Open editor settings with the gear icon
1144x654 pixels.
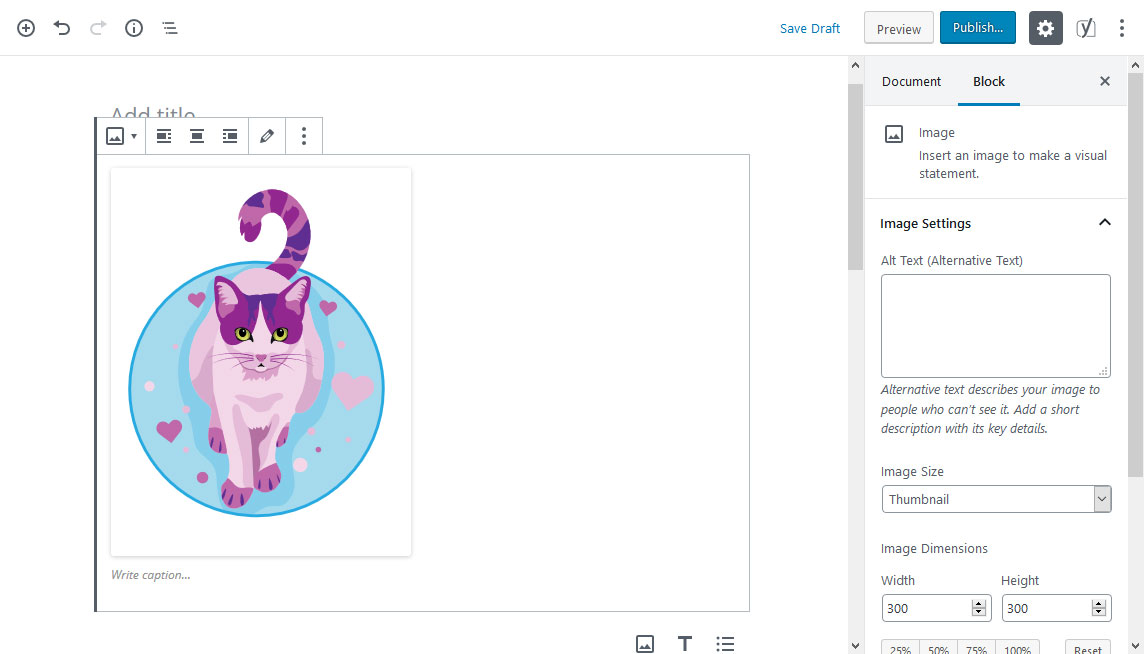tap(1045, 28)
